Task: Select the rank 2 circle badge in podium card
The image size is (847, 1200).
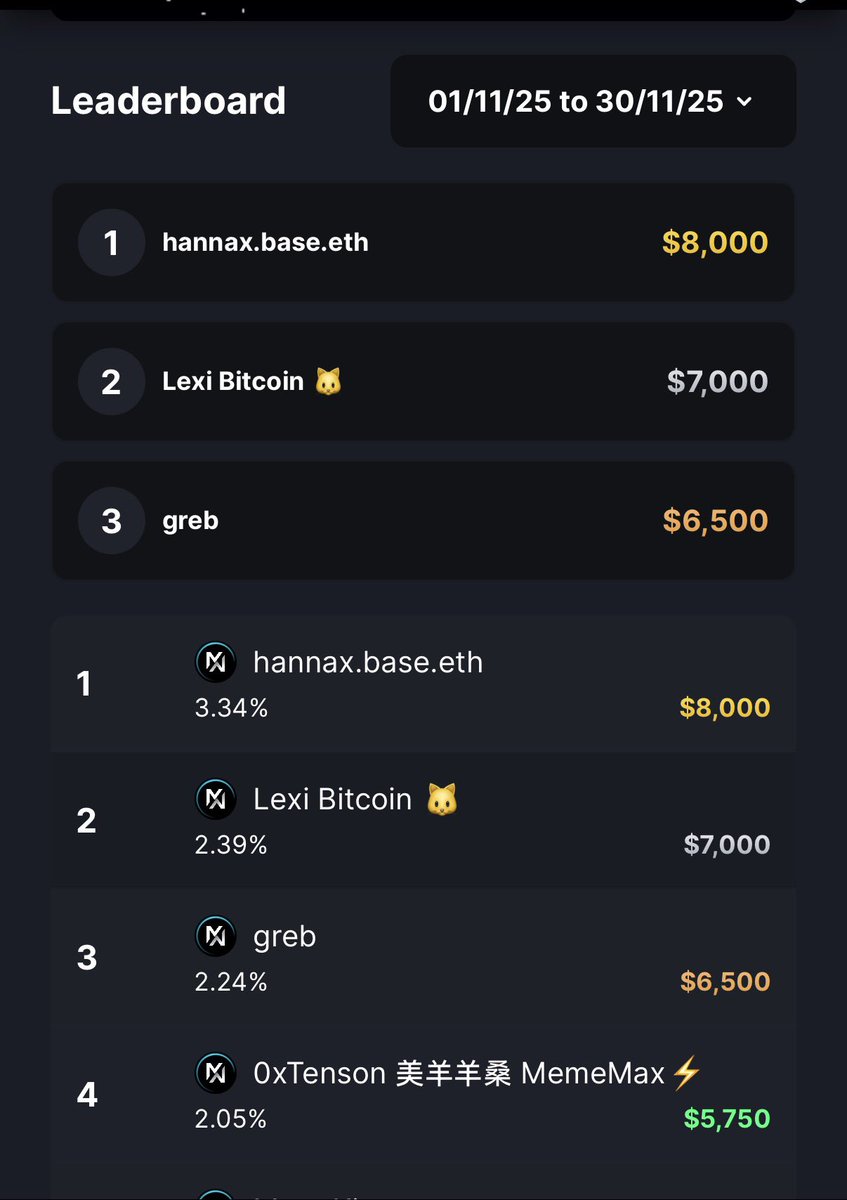Action: point(111,381)
